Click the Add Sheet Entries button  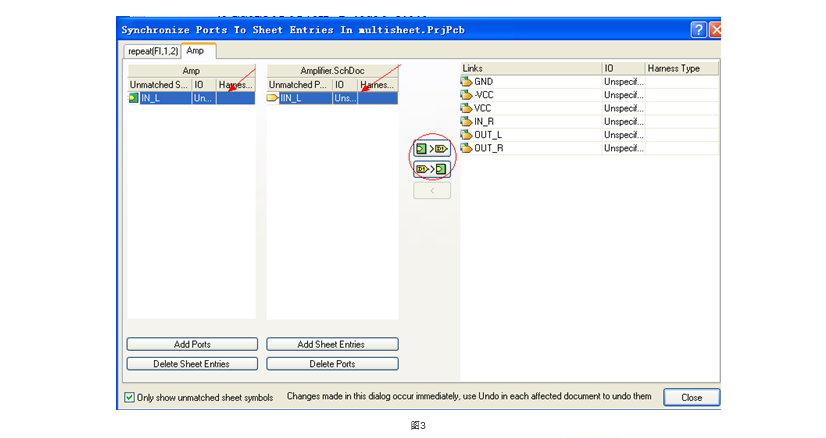[x=332, y=344]
